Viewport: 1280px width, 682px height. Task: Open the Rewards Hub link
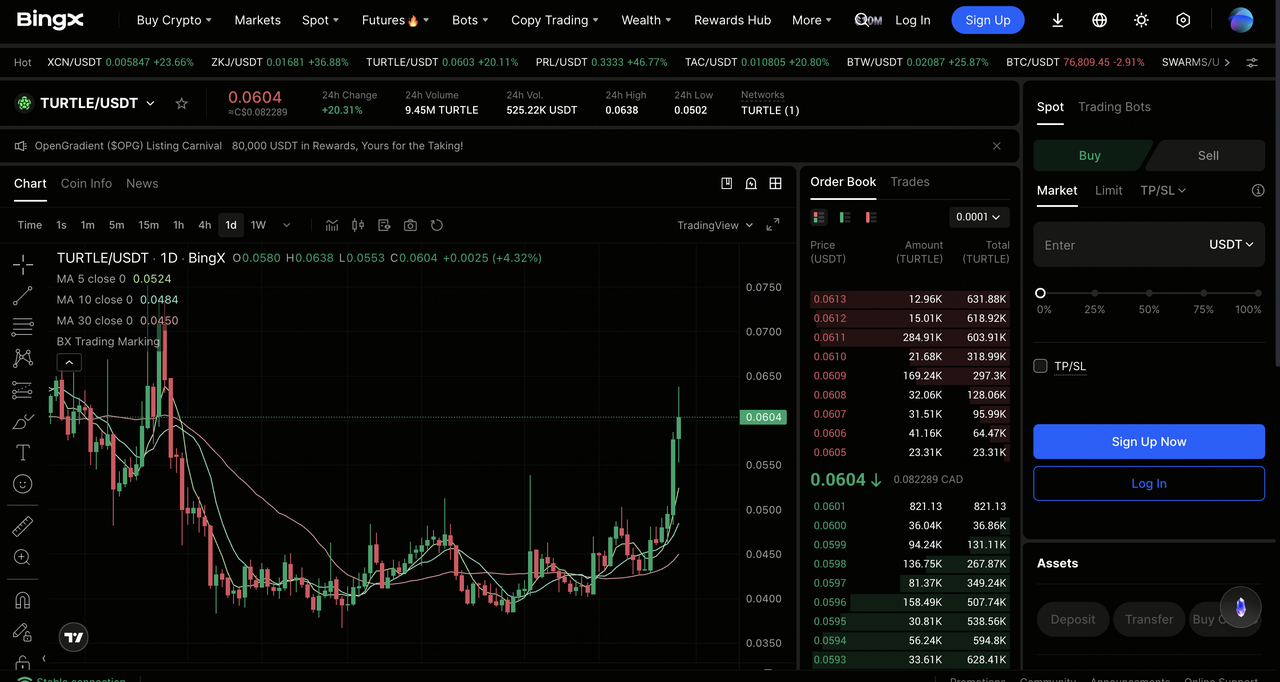tap(732, 20)
